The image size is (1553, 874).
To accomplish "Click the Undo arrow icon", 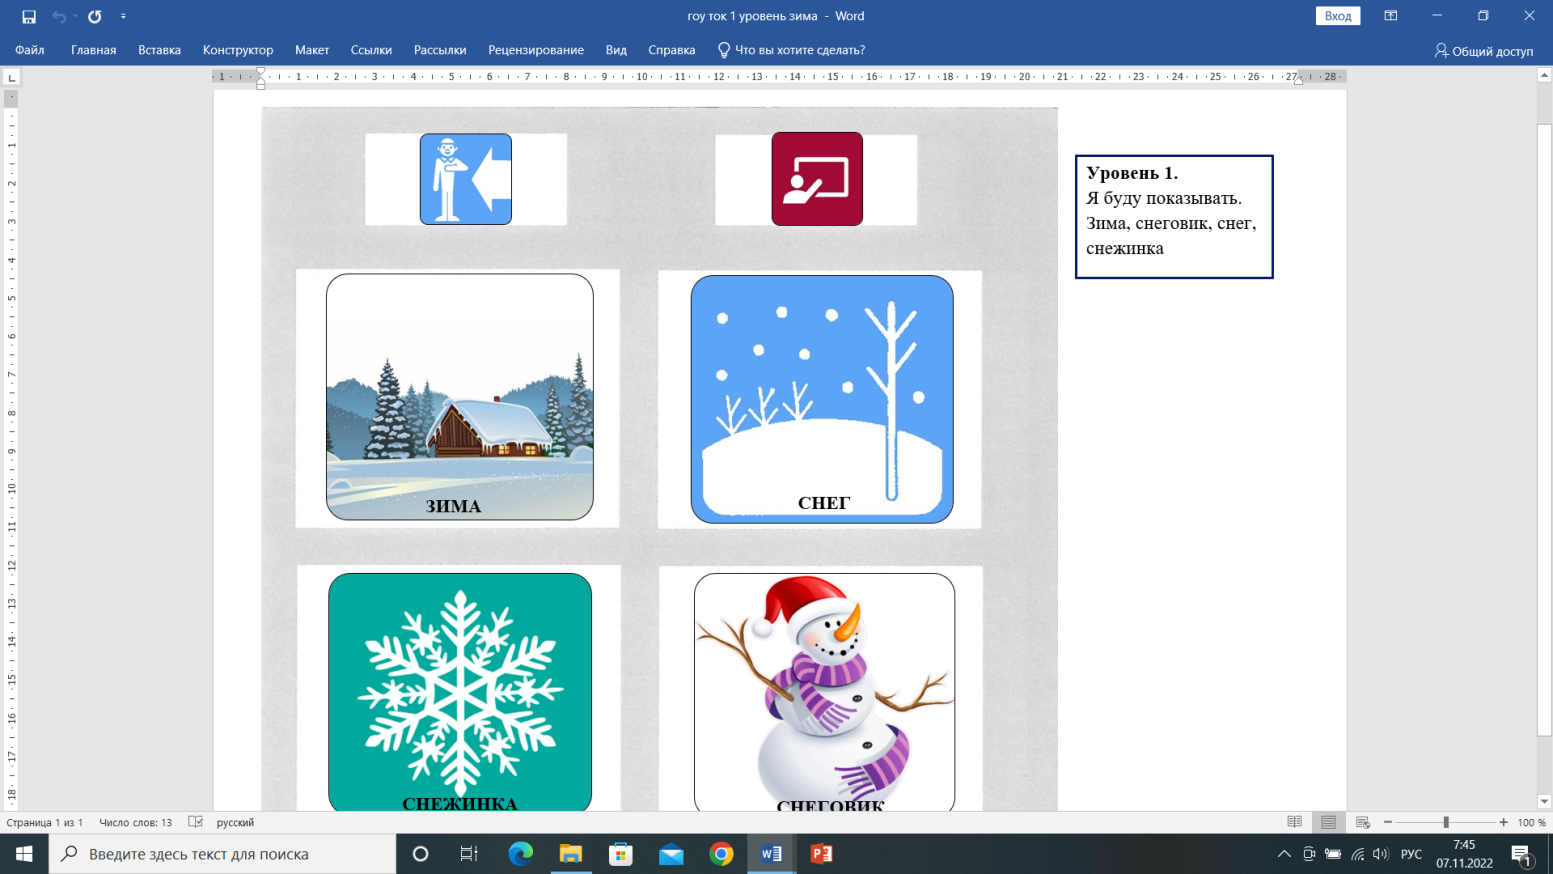I will click(x=59, y=16).
